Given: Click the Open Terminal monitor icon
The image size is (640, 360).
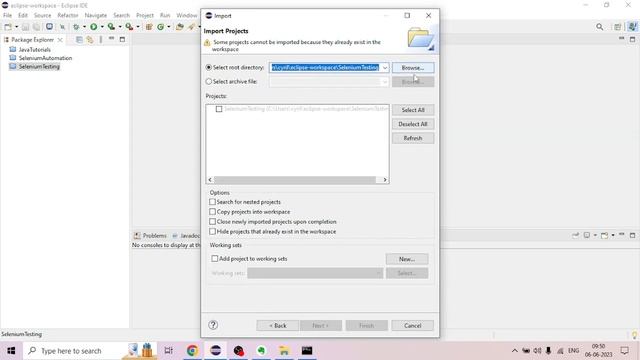Looking at the screenshot, I should [49, 27].
